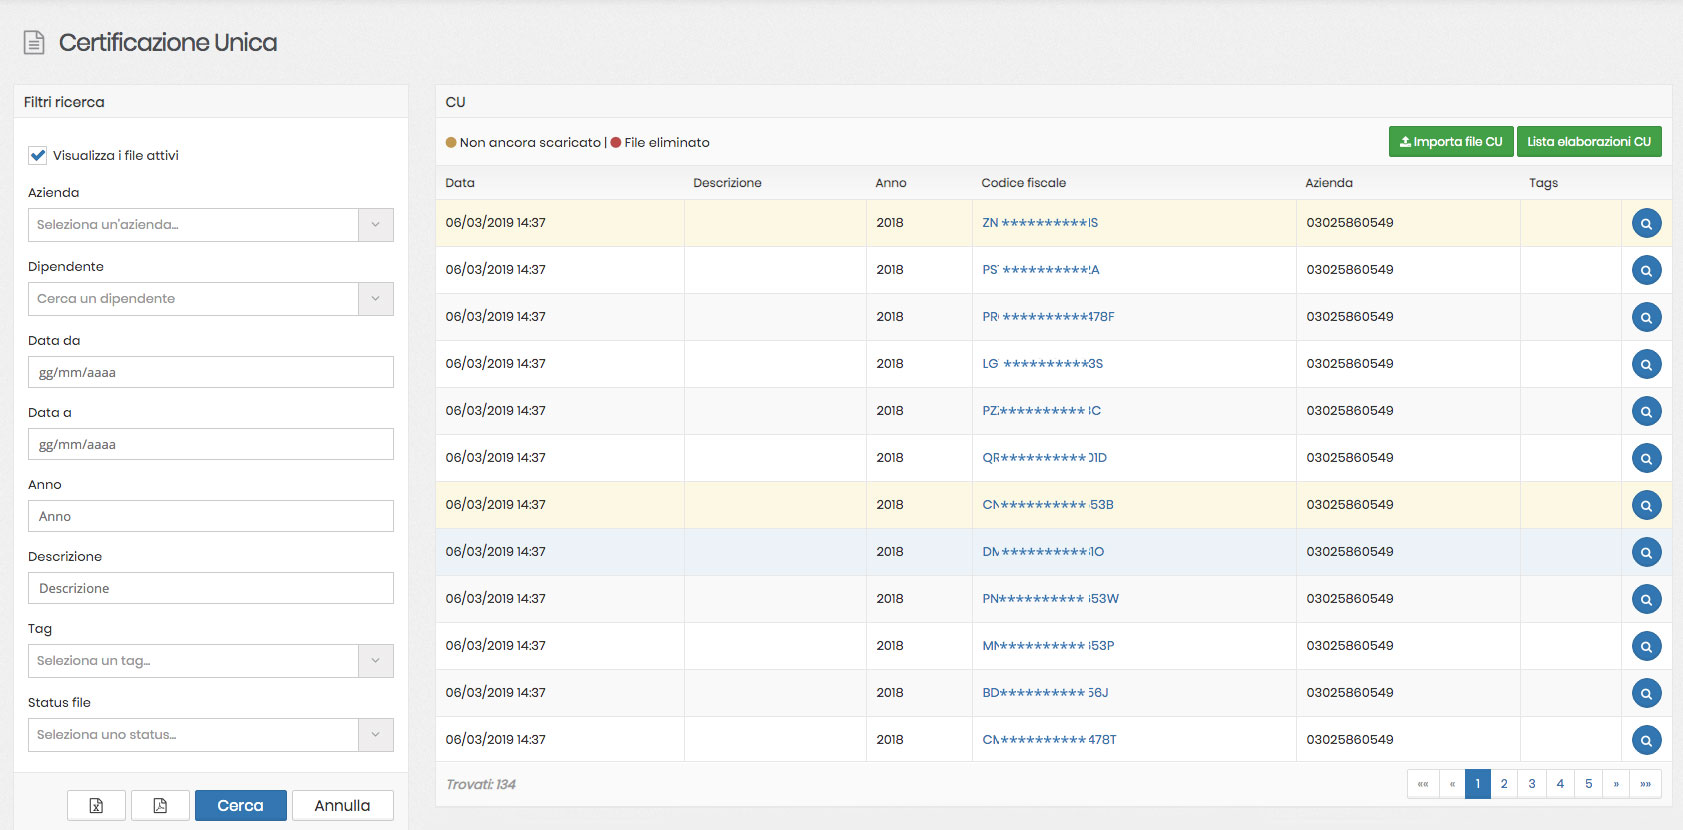Jump to last page in pagination

pos(1645,784)
